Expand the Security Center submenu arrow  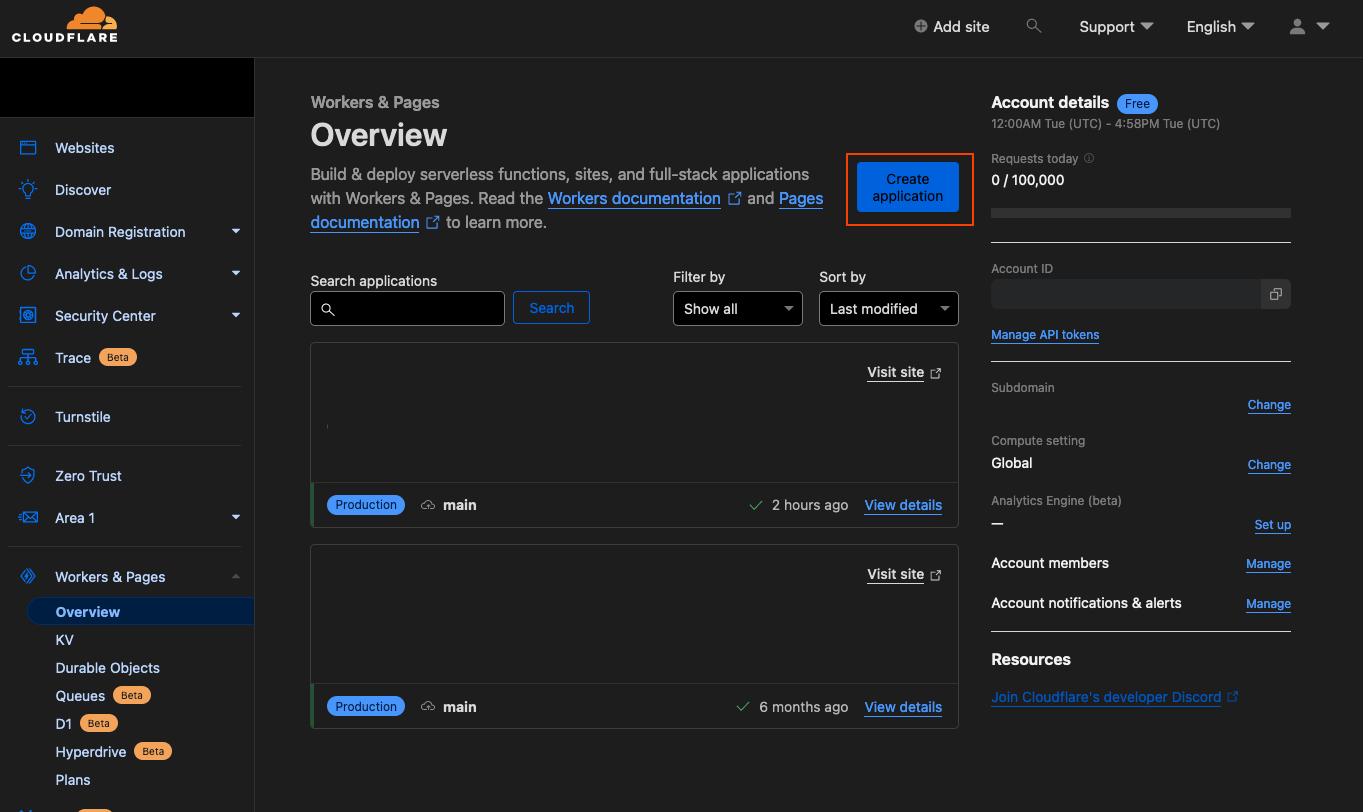(236, 315)
